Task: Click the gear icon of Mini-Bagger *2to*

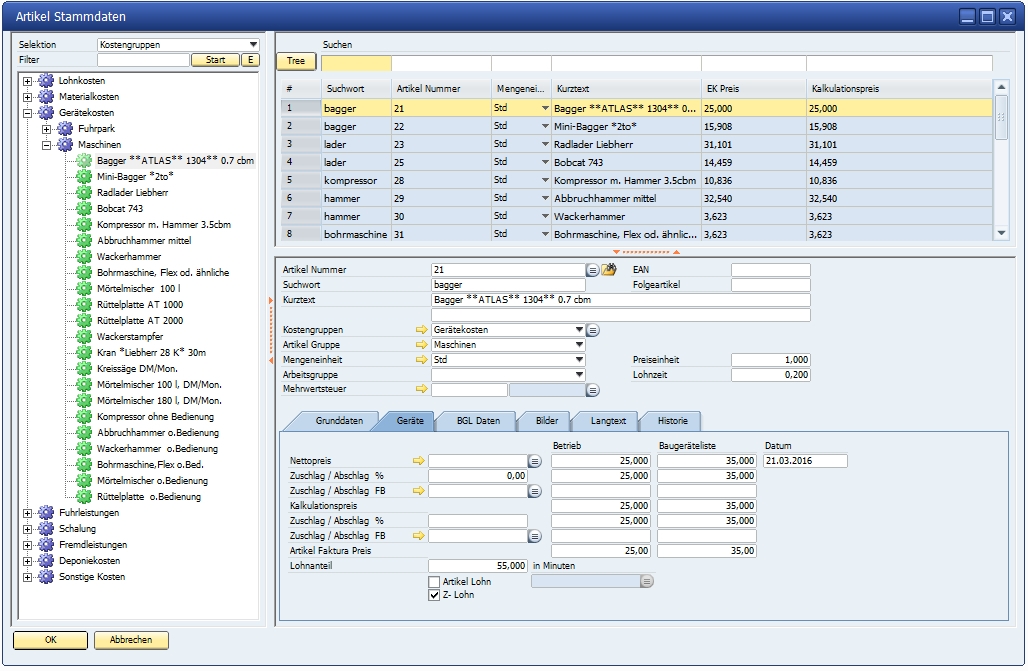Action: click(84, 176)
